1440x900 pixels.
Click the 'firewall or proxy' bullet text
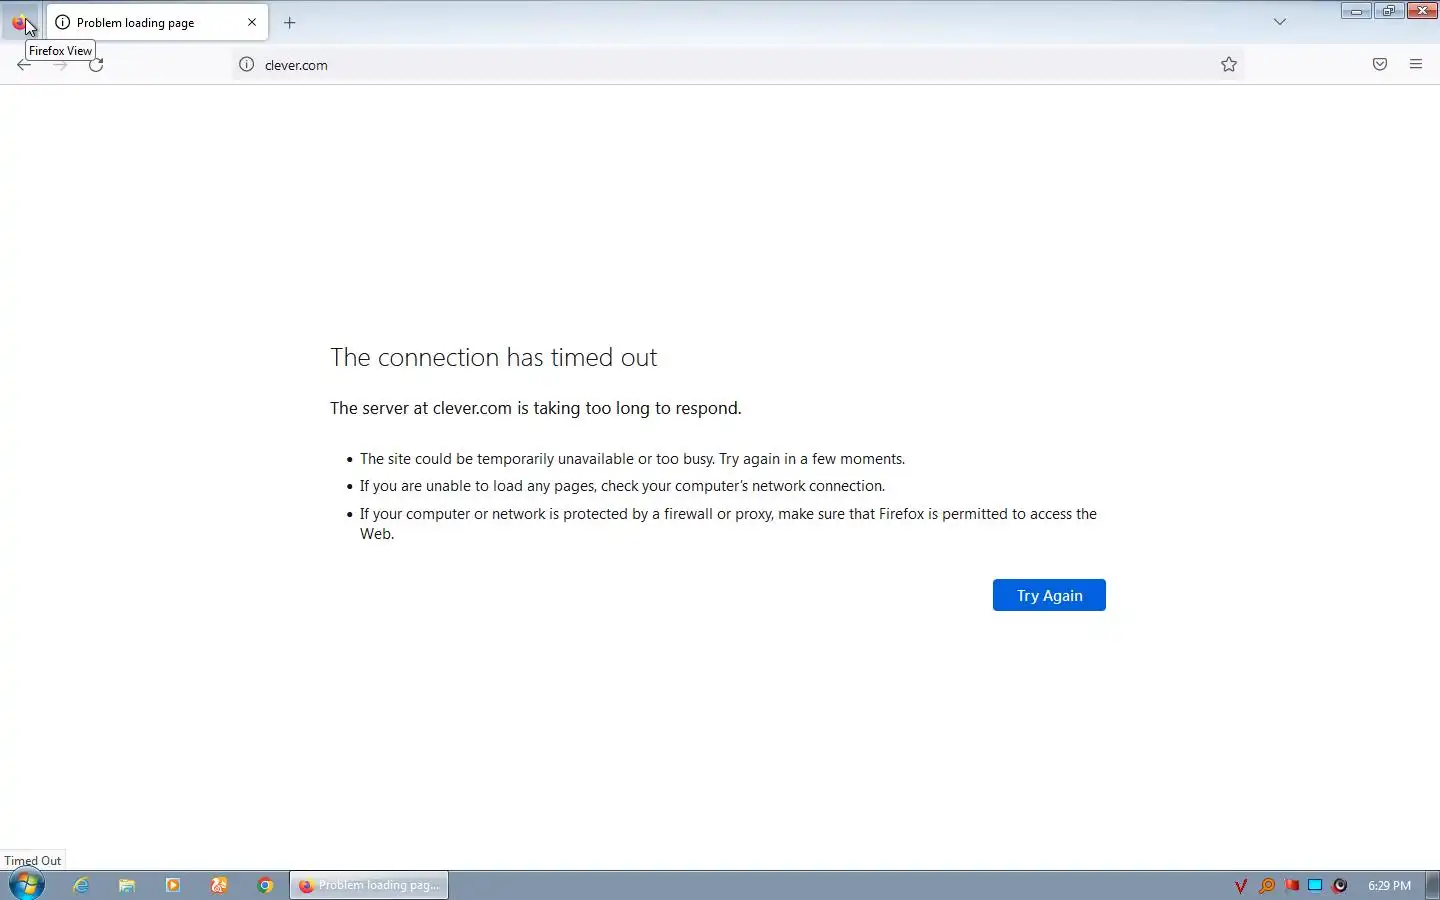[x=728, y=524]
